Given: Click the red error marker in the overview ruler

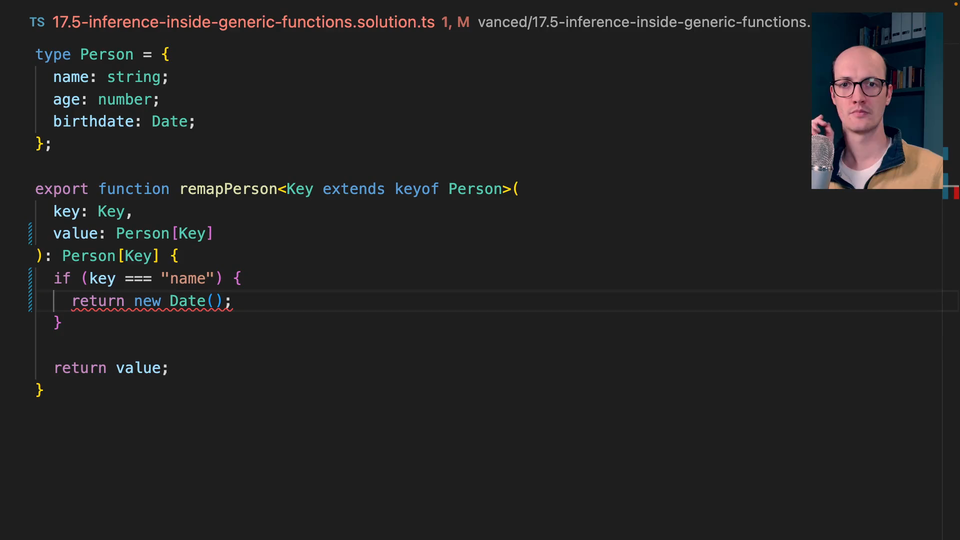Looking at the screenshot, I should pos(955,192).
